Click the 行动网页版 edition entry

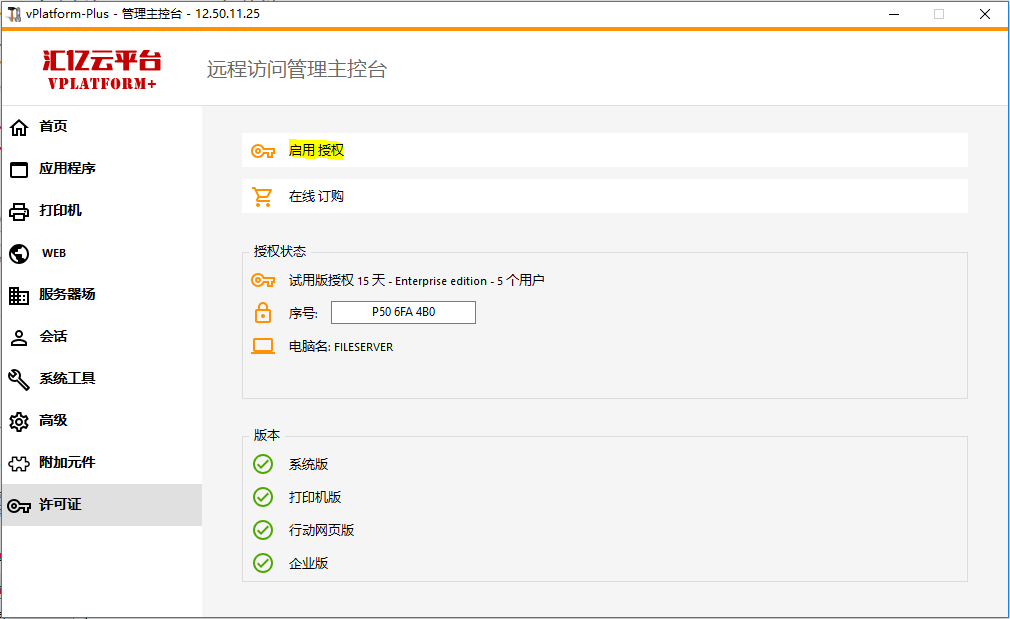pos(321,530)
